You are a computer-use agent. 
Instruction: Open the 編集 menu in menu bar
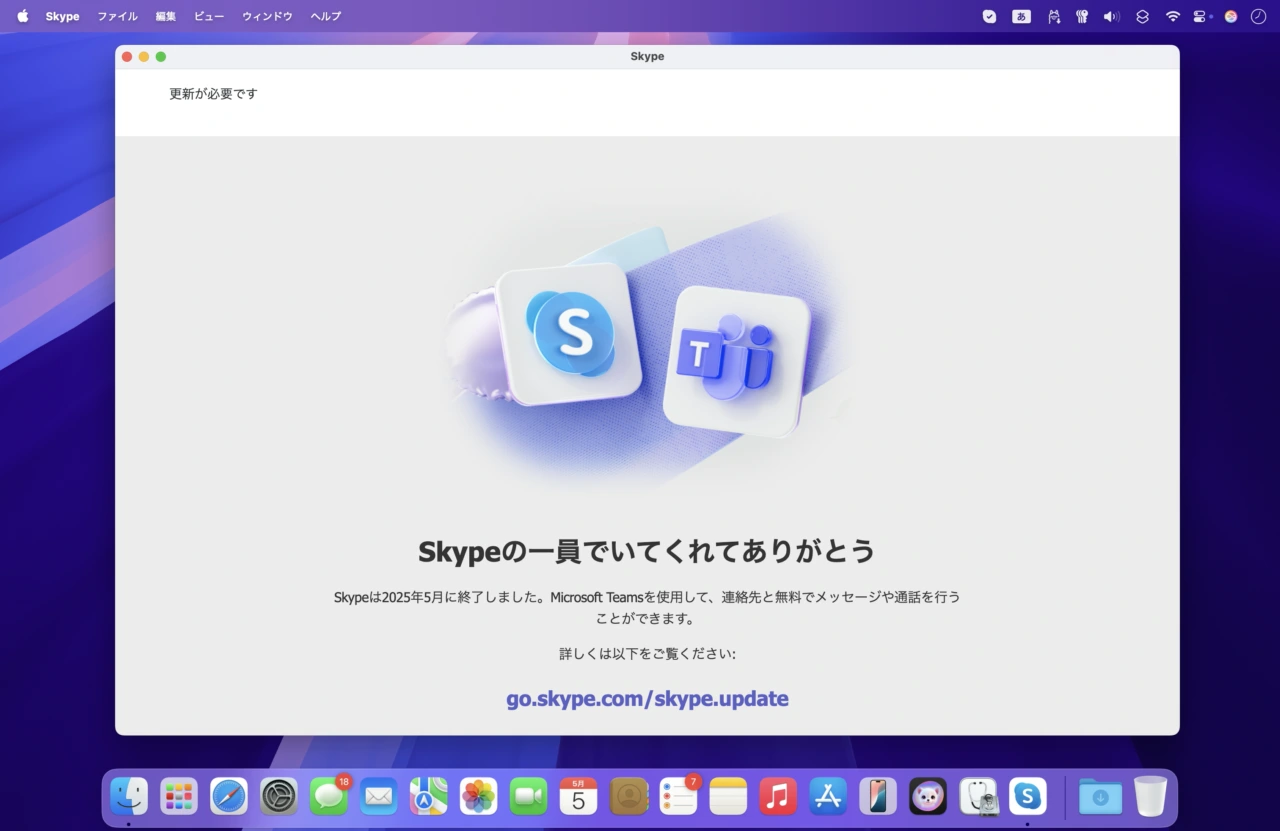click(x=166, y=16)
